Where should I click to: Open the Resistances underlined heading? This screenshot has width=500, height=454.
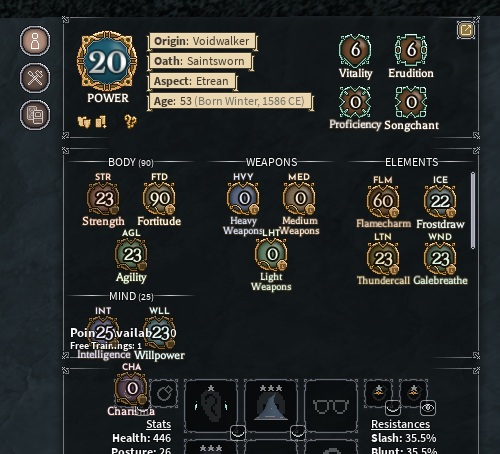(x=400, y=424)
